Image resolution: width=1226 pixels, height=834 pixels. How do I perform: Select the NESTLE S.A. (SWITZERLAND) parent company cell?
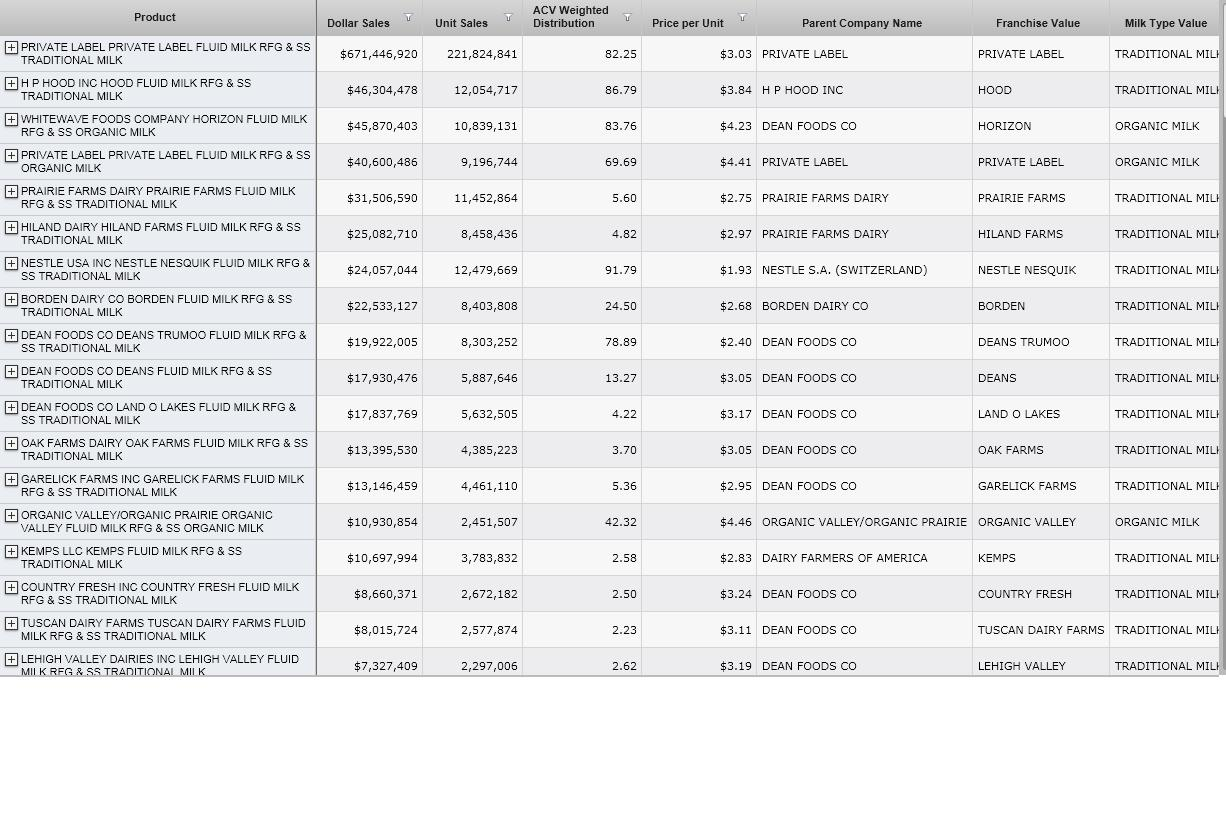point(844,270)
